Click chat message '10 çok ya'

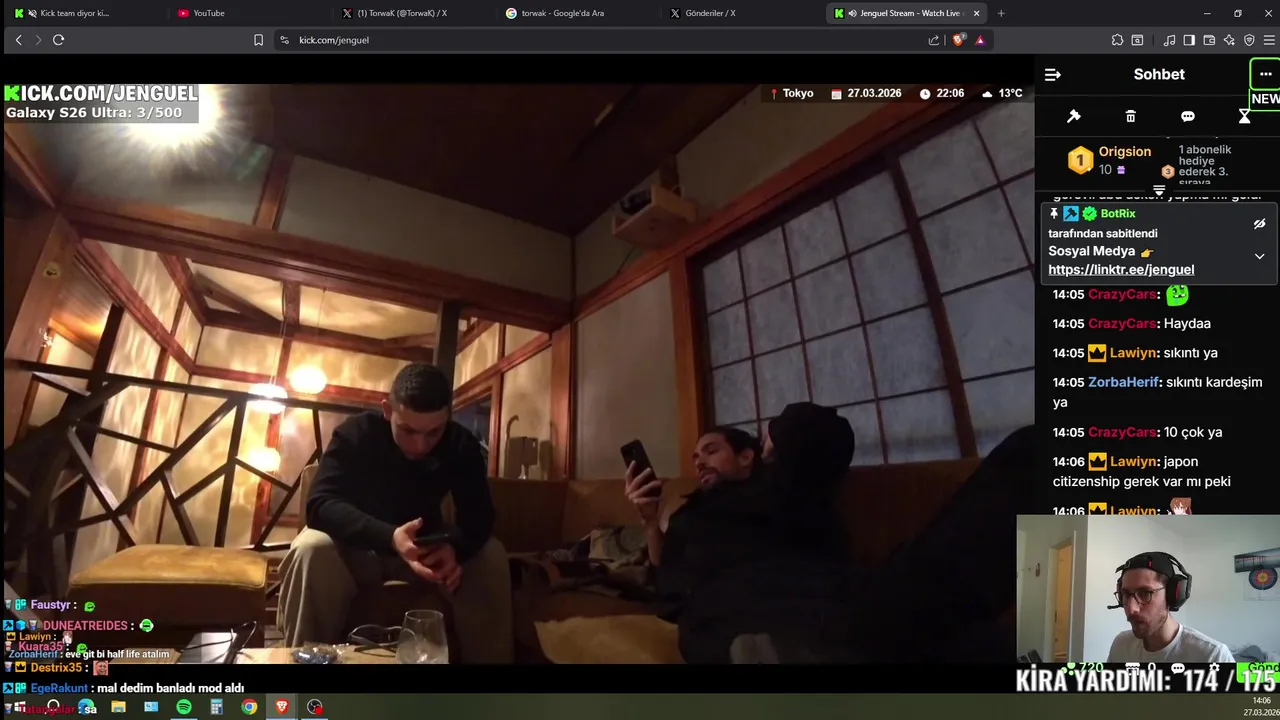tap(1193, 432)
